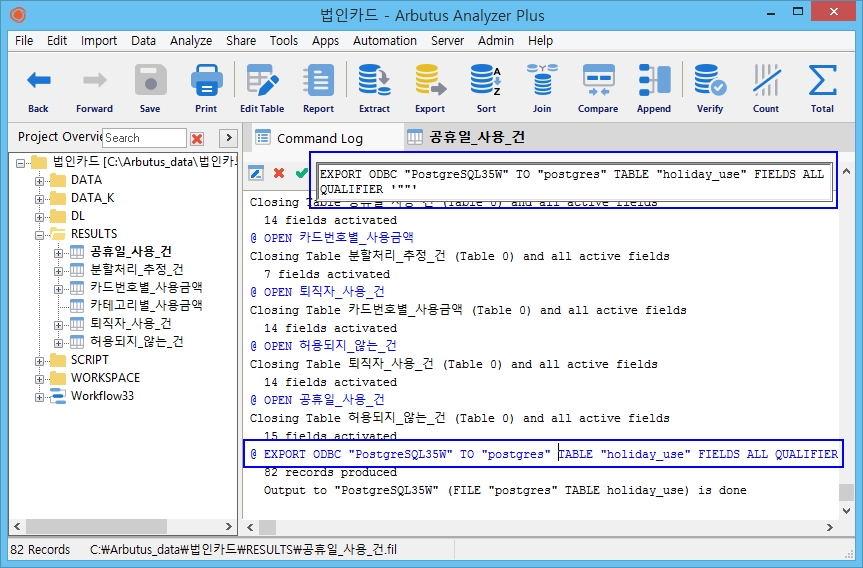Run the Count command
This screenshot has height=568, width=863.
(x=766, y=88)
